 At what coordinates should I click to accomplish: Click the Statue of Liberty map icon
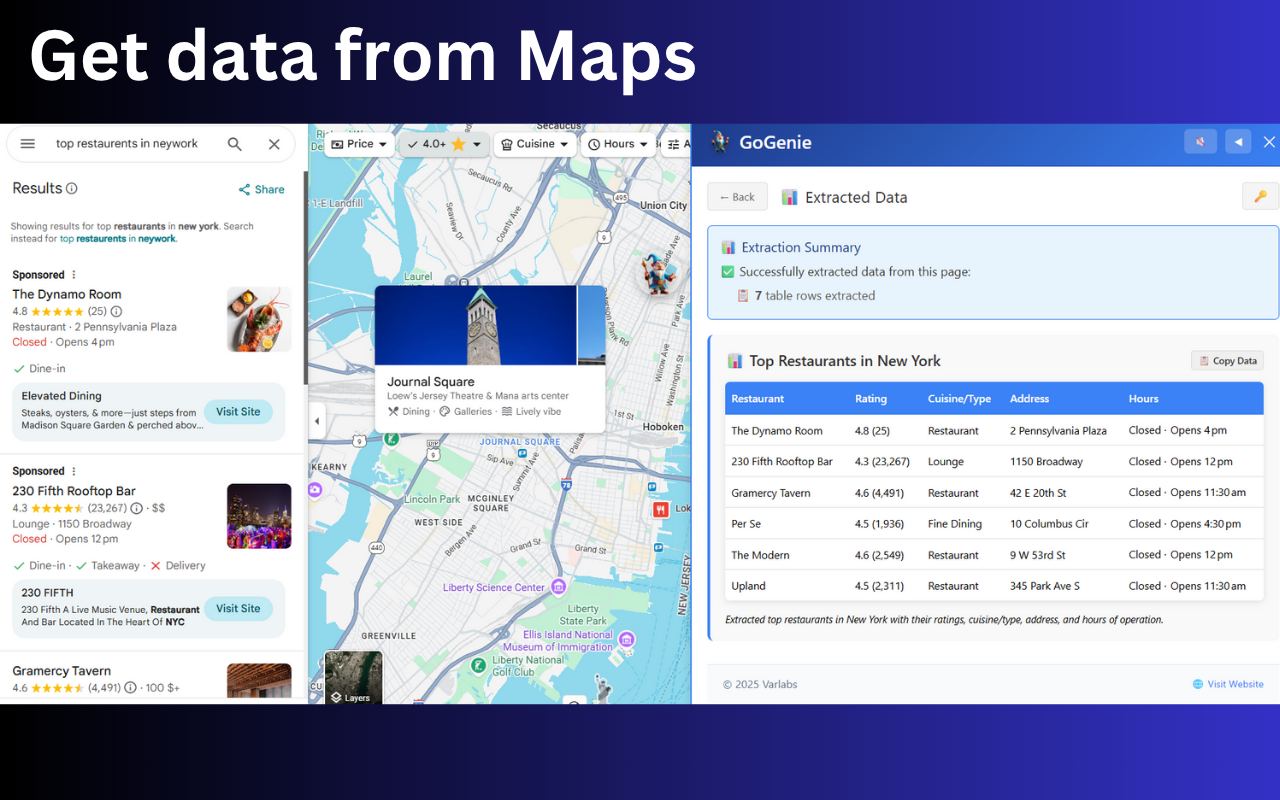click(x=602, y=688)
